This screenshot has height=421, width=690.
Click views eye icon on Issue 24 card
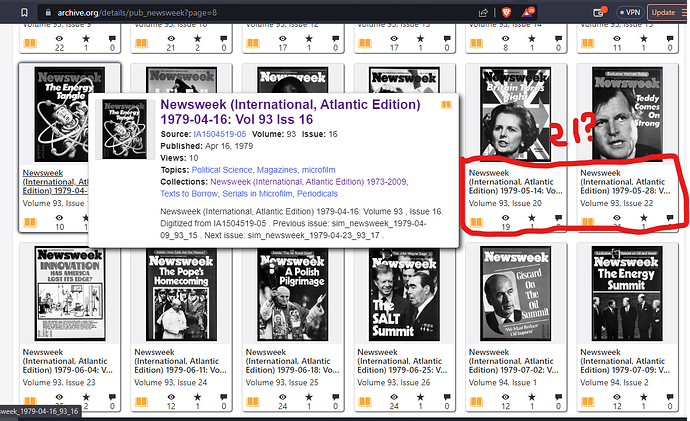point(171,396)
